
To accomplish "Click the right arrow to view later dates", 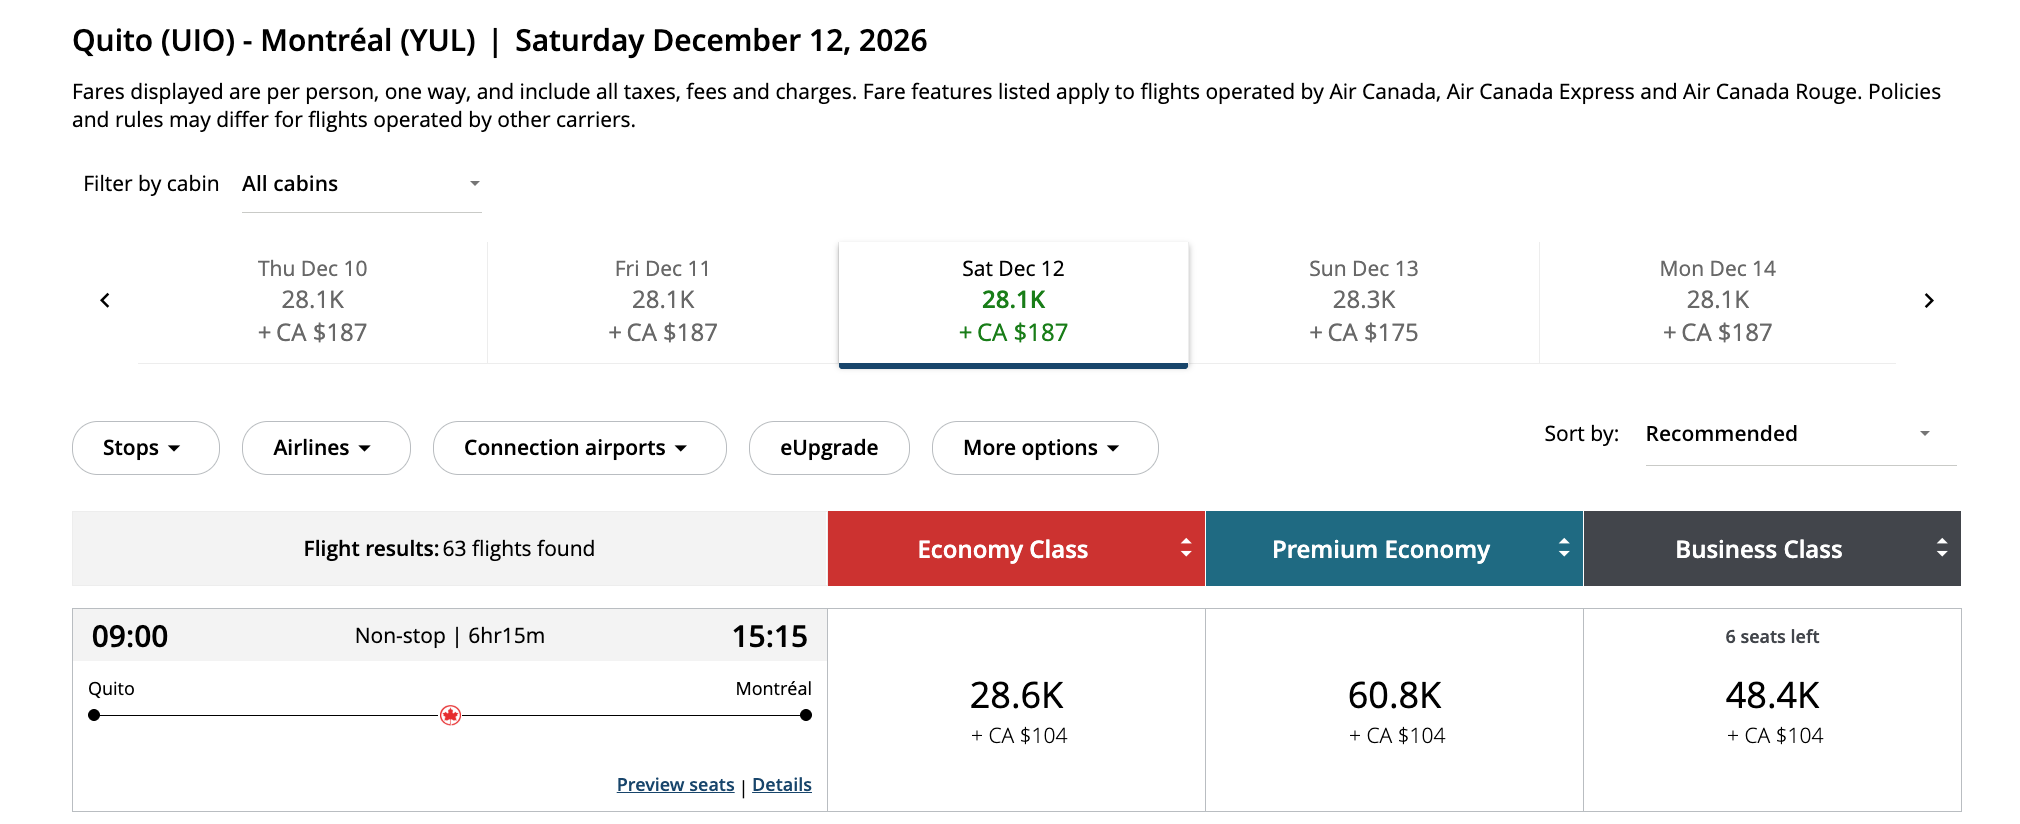I will click(1928, 300).
